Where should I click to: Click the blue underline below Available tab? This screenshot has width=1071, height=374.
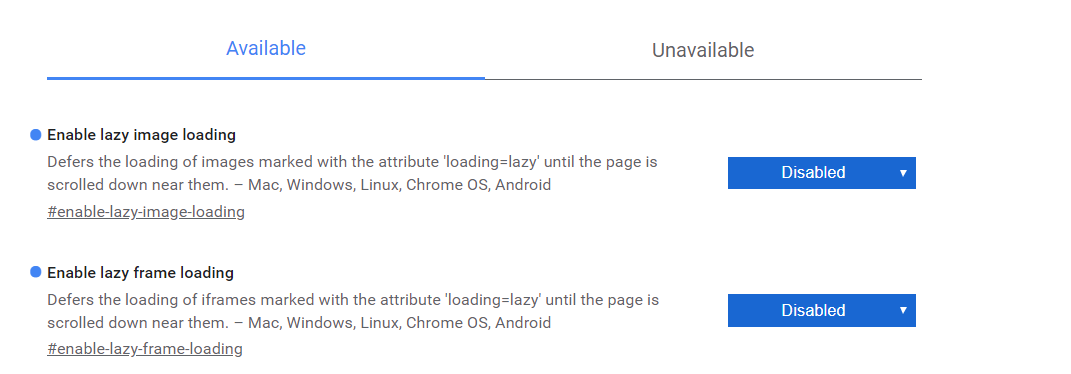point(266,78)
